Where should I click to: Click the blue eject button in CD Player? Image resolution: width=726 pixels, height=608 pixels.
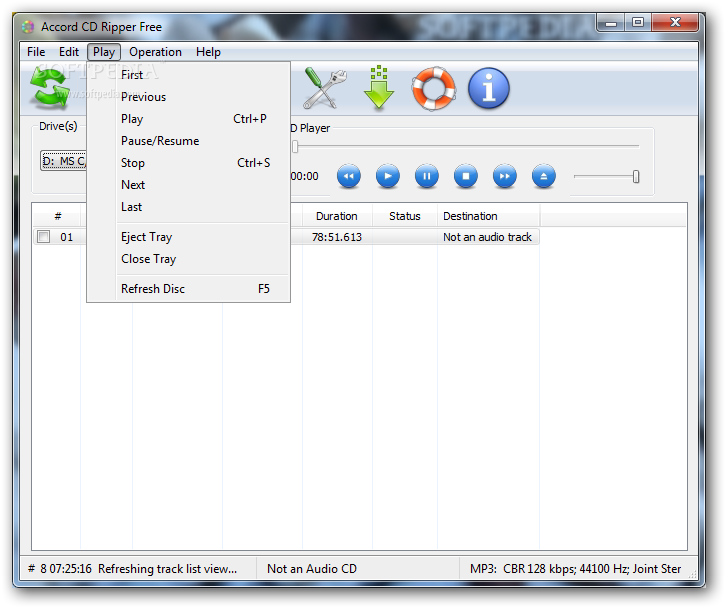pos(544,176)
